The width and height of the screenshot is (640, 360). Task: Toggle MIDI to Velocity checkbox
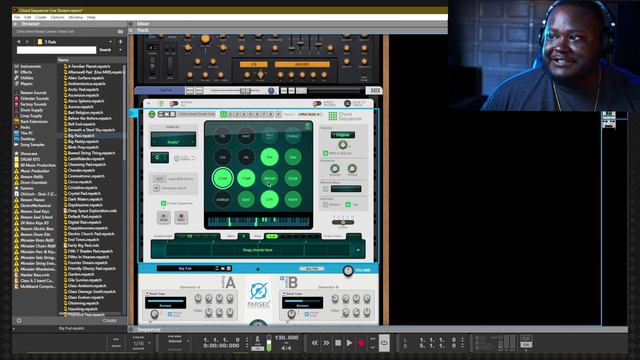coord(325,153)
